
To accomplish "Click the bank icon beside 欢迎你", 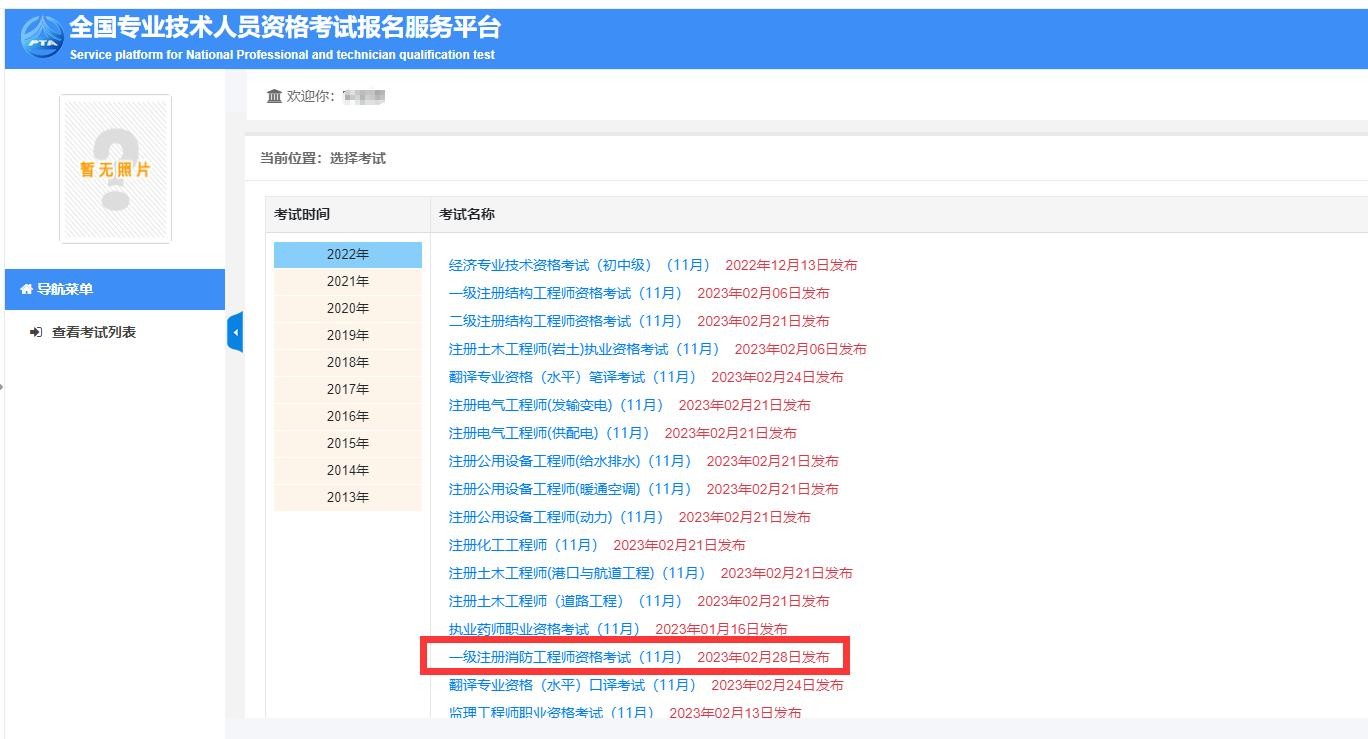I will (x=274, y=96).
